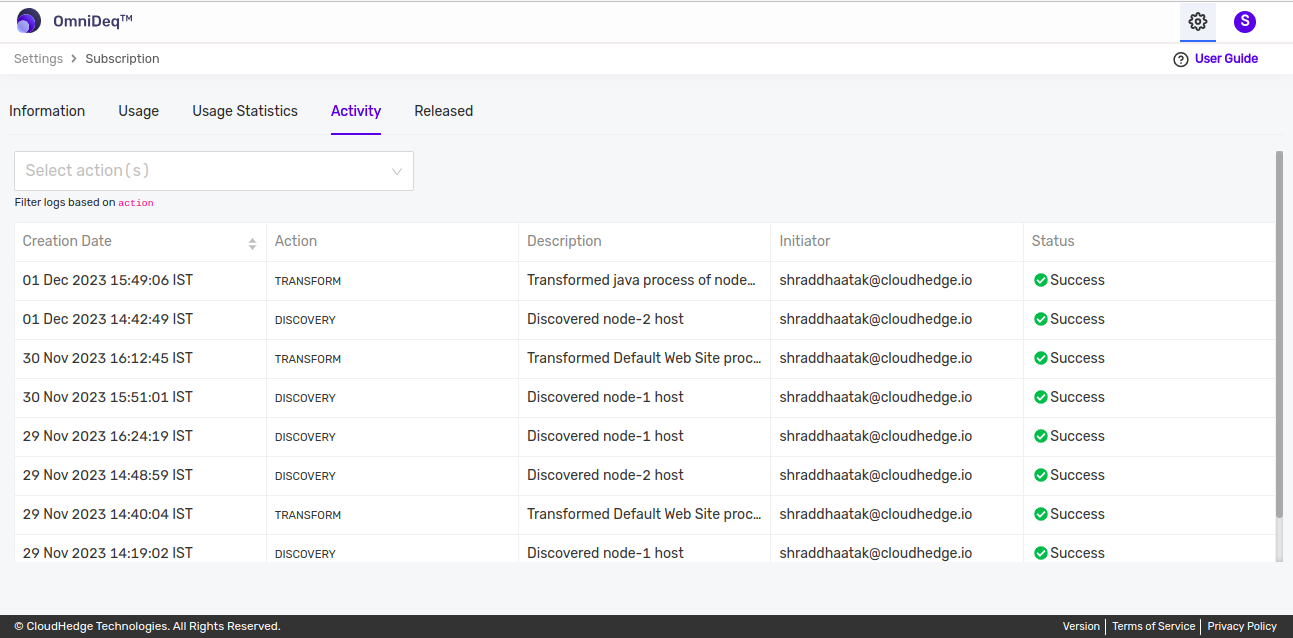This screenshot has width=1293, height=638.
Task: Click success check icon for 01 Dec 14:42:49 row
Action: pos(1040,319)
